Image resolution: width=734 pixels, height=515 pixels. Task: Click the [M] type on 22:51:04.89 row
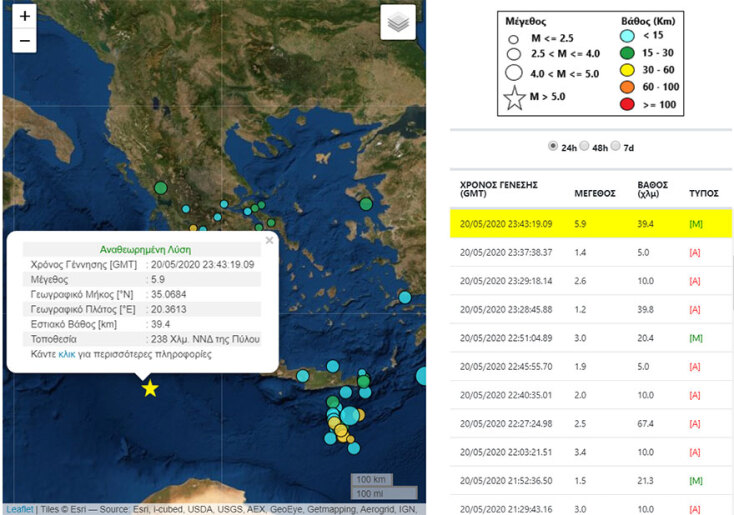(x=697, y=338)
